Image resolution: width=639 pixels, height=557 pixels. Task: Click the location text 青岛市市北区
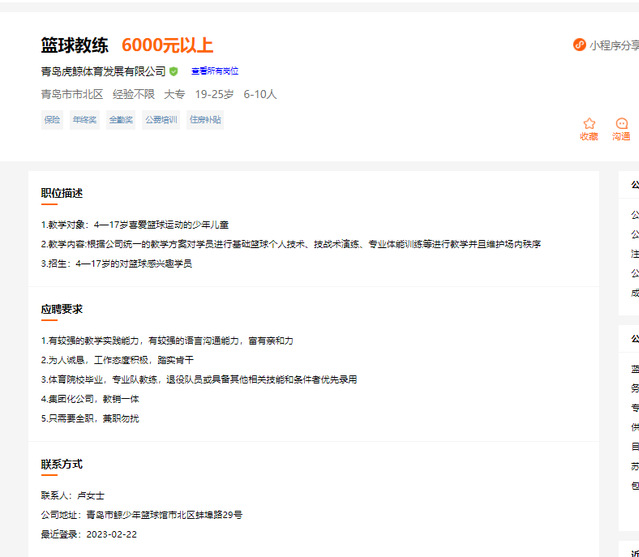(72, 95)
